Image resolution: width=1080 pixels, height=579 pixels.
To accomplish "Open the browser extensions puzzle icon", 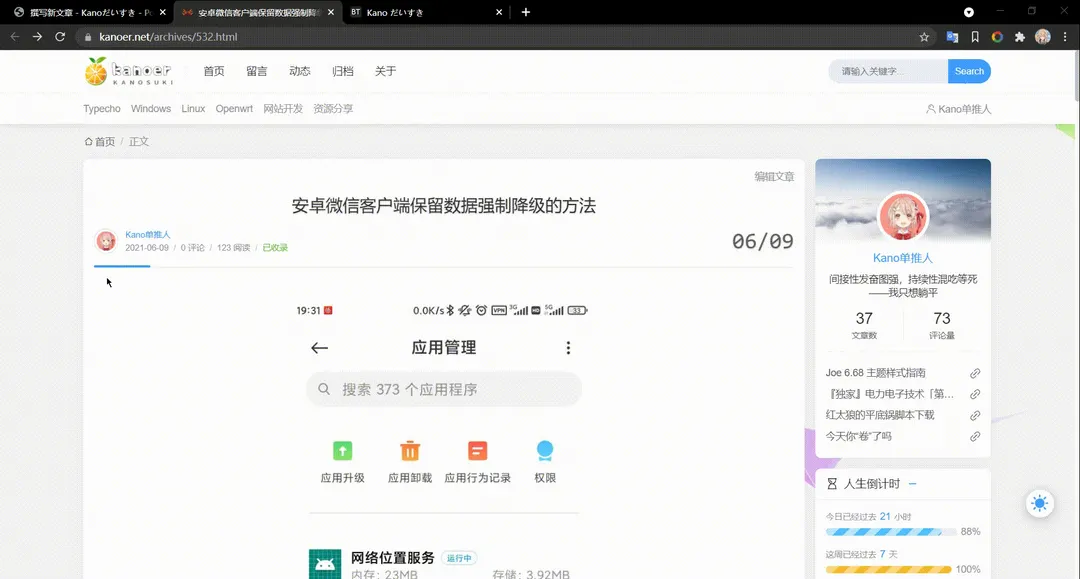I will pos(1020,37).
